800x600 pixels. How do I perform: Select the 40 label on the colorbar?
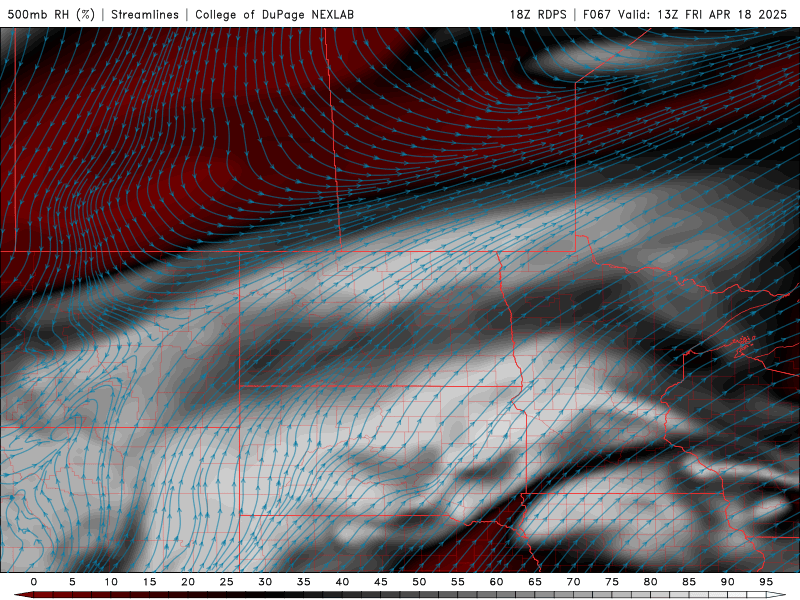342,582
